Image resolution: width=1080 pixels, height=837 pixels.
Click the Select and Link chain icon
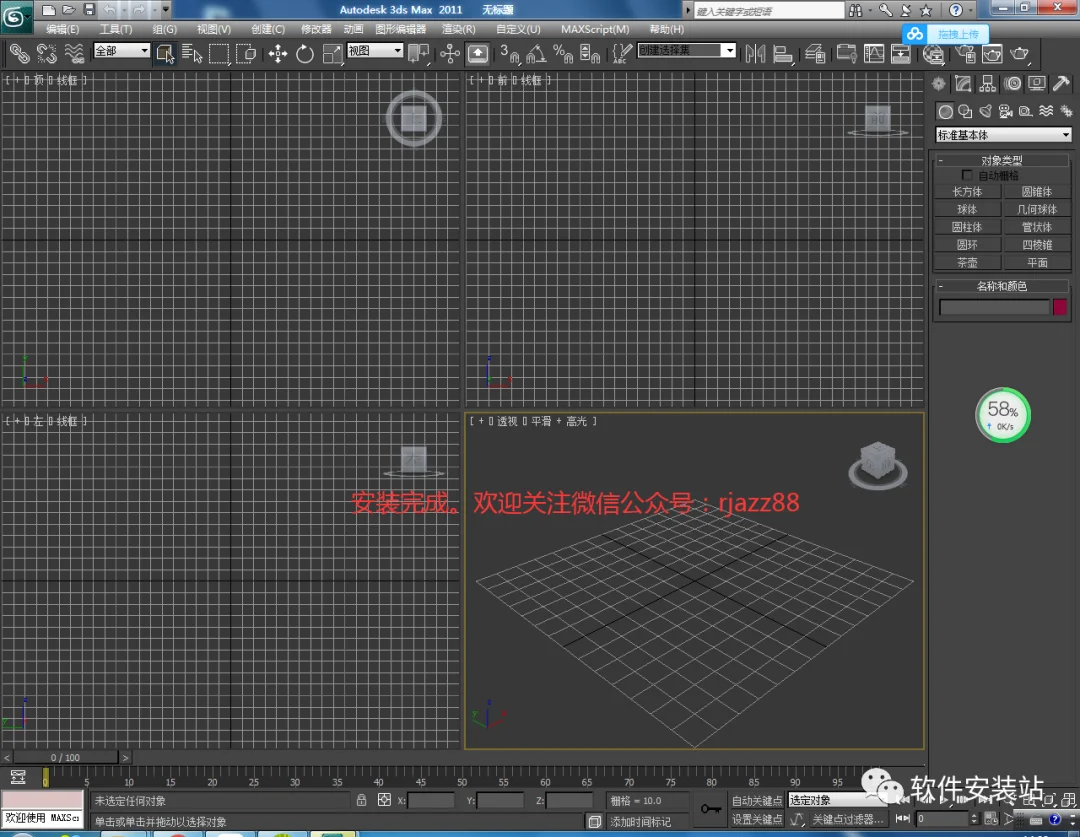(19, 54)
